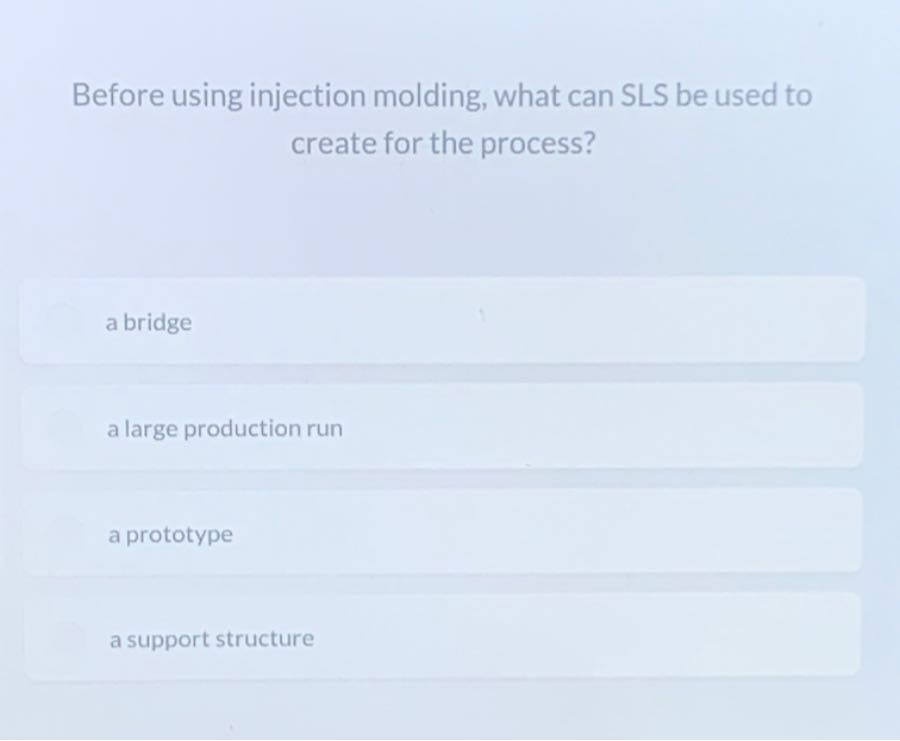900x741 pixels.
Task: Click the "a support structure" text label
Action: click(211, 639)
